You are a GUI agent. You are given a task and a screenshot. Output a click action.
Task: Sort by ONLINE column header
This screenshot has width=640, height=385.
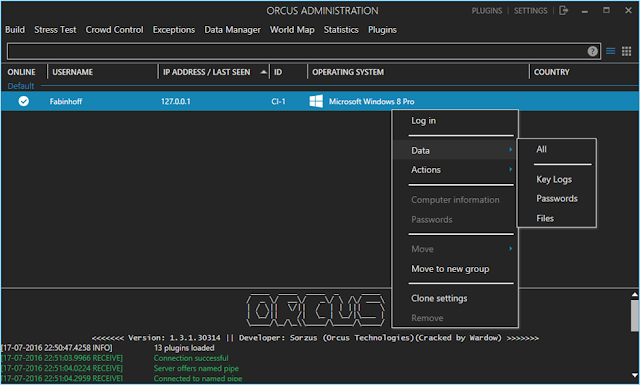(21, 72)
